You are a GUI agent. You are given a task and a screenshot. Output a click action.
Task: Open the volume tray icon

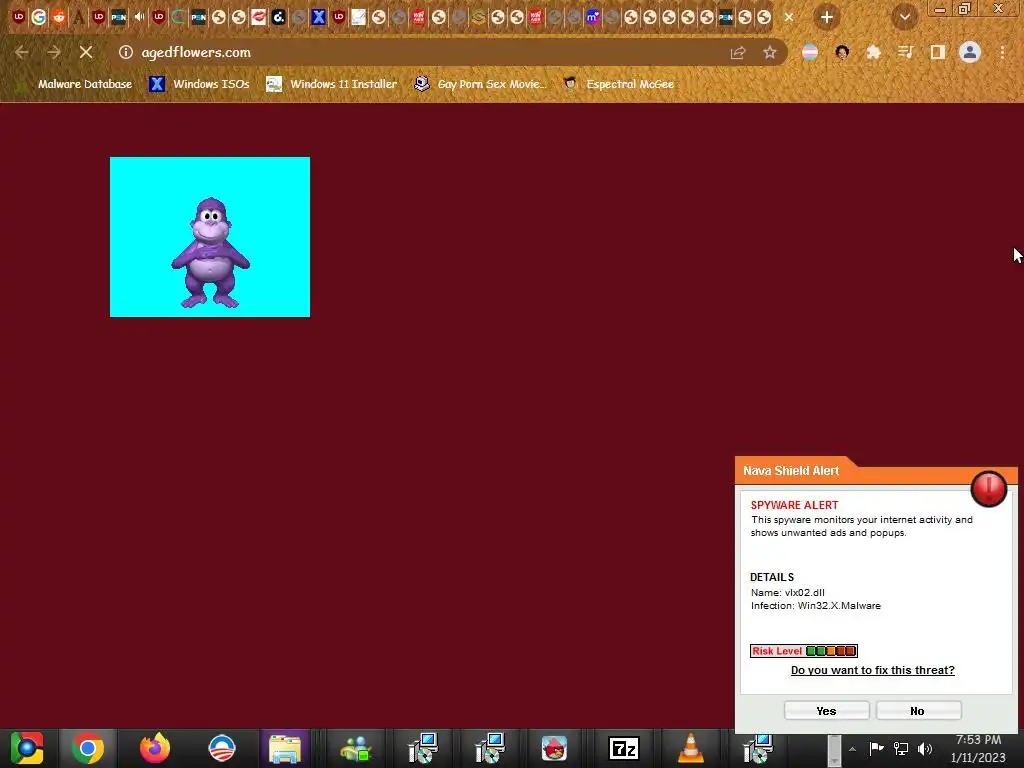coord(924,748)
